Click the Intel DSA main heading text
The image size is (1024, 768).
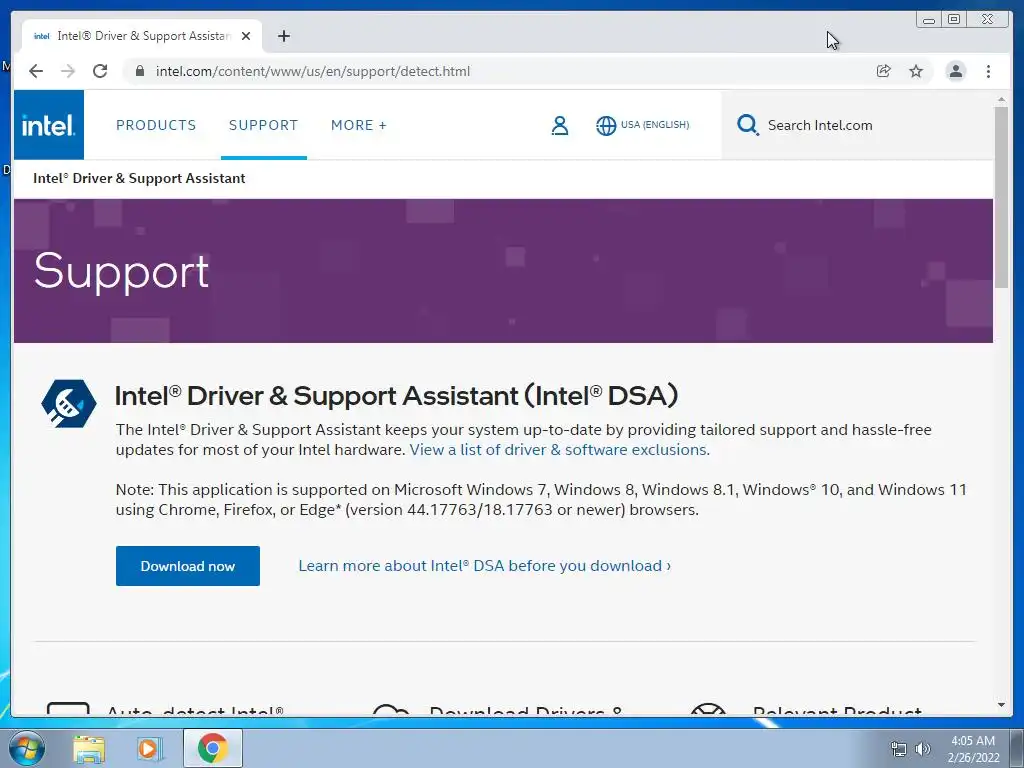click(x=396, y=396)
